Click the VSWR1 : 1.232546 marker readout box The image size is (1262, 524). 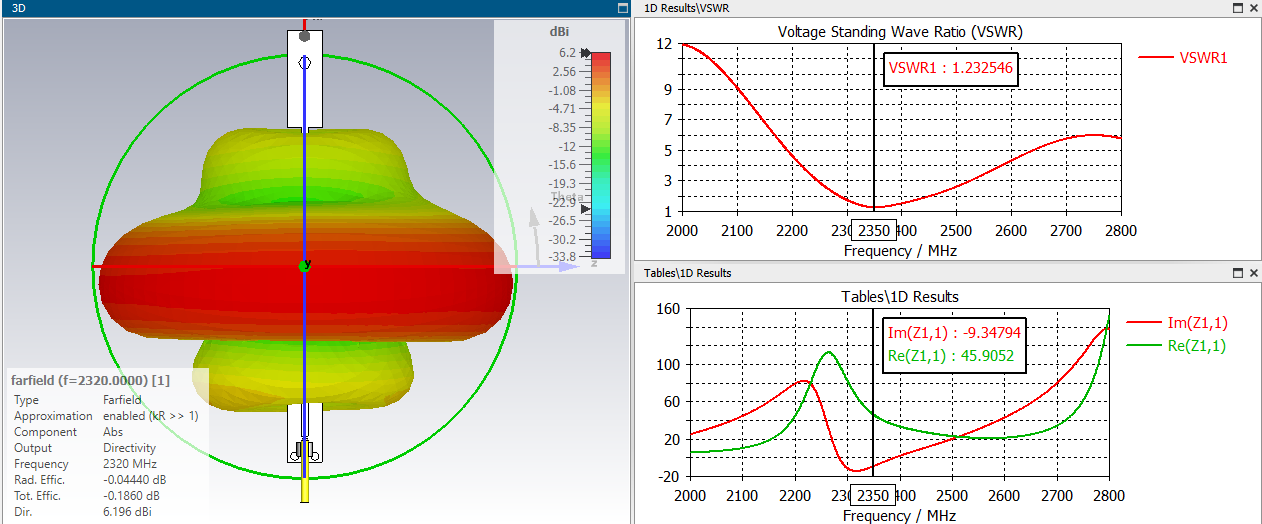(x=950, y=69)
